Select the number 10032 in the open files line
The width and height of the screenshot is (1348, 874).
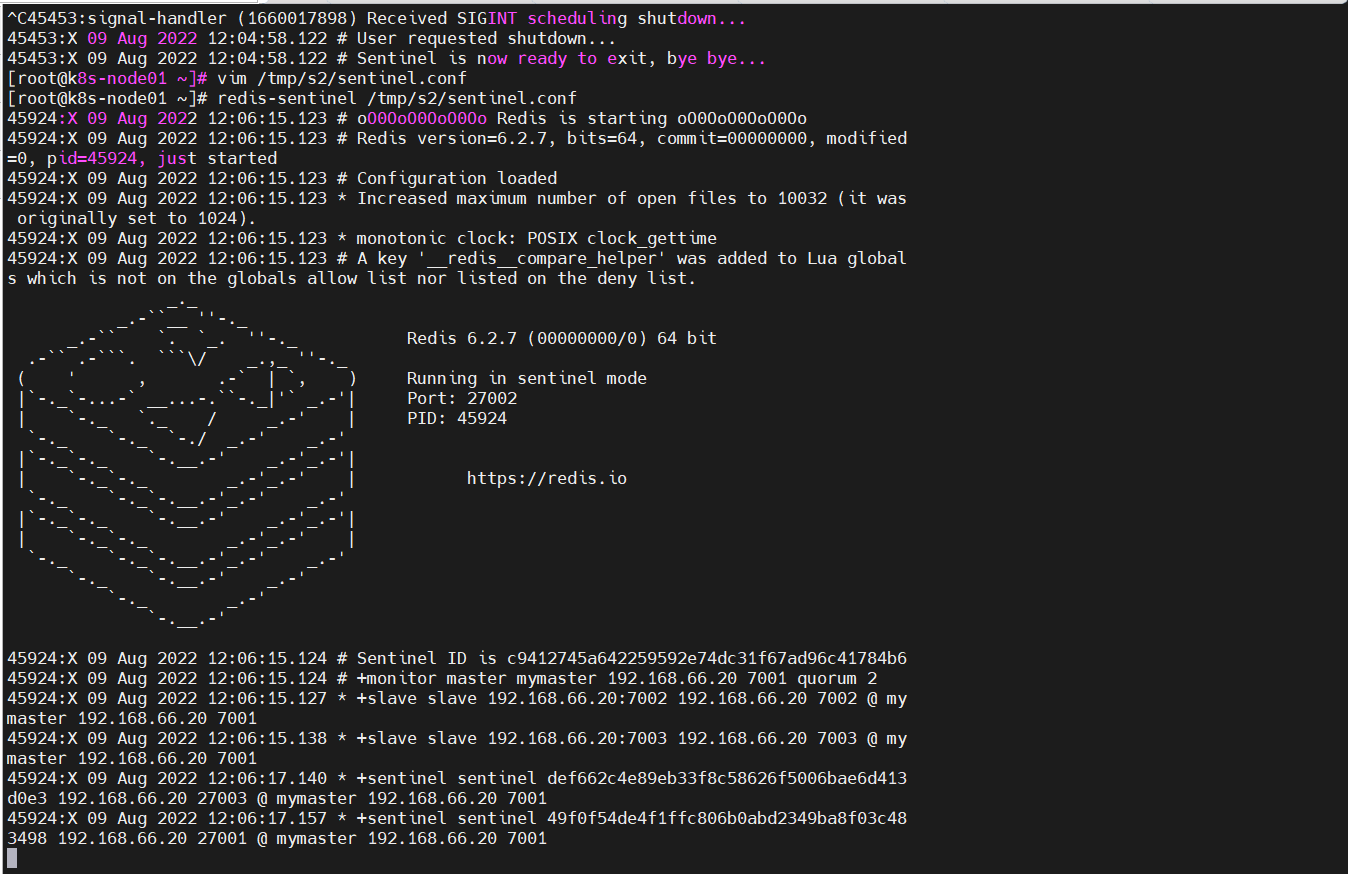click(x=802, y=198)
